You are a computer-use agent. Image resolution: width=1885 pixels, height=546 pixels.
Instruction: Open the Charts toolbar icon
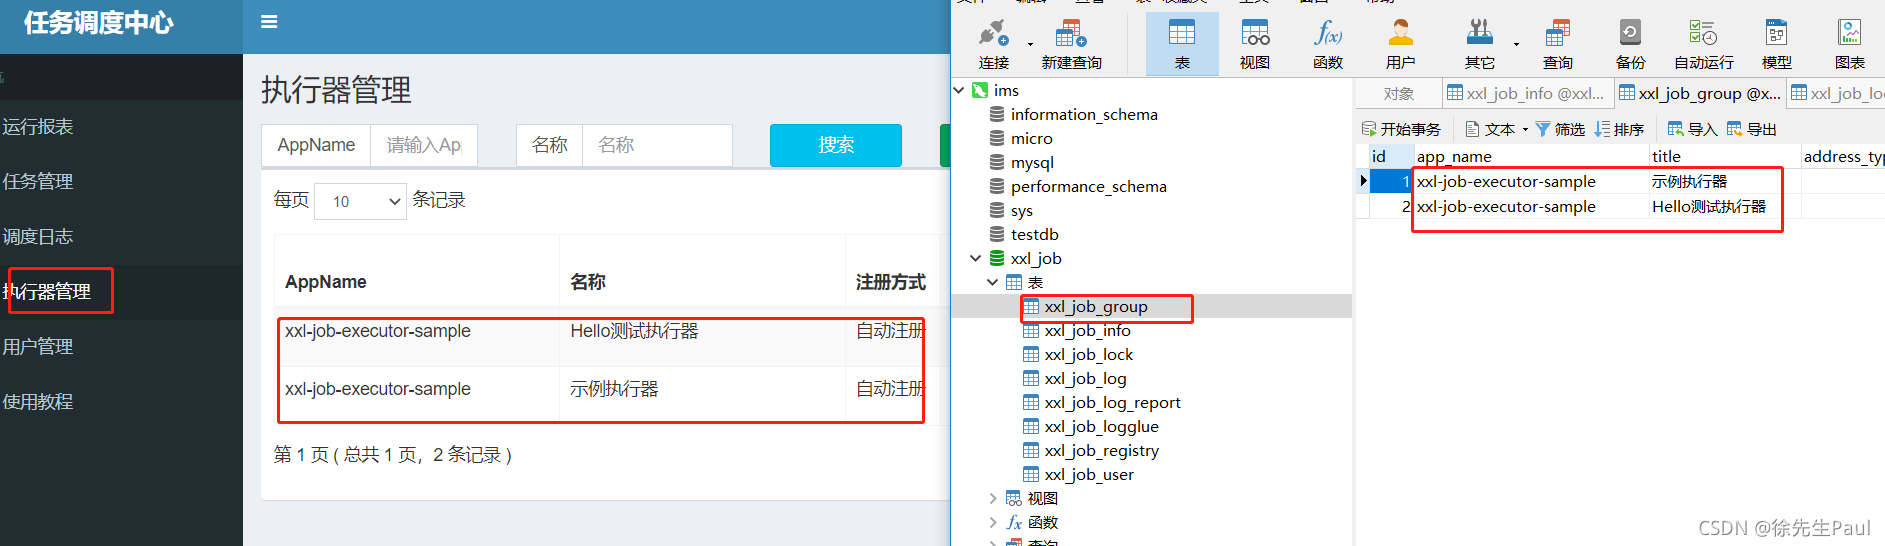1850,43
